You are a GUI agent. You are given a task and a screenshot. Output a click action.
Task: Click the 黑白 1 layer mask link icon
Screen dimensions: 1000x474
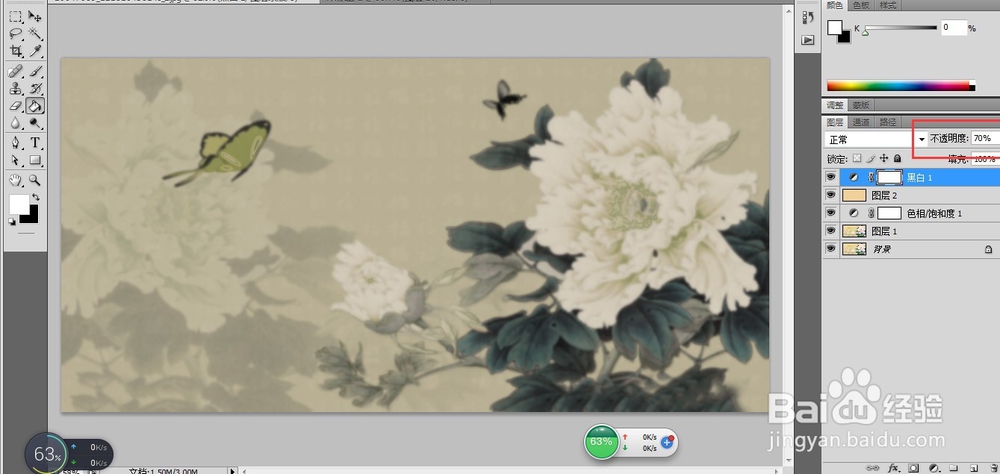(x=871, y=177)
